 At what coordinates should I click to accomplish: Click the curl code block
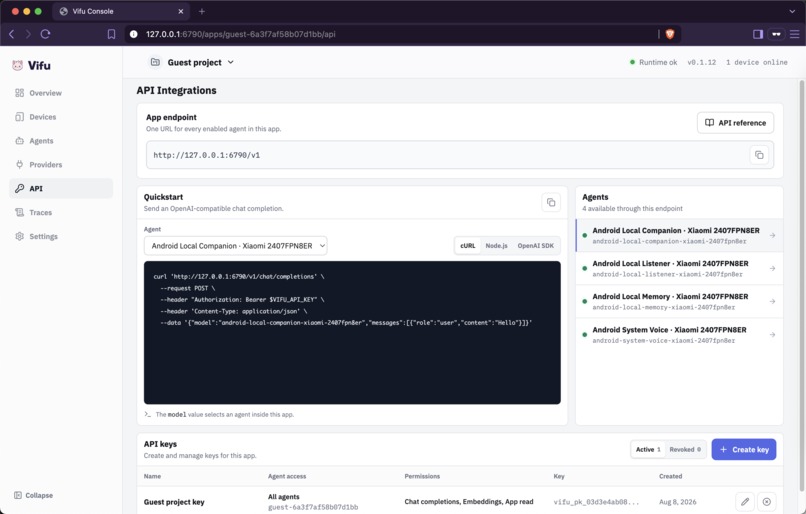[x=352, y=333]
